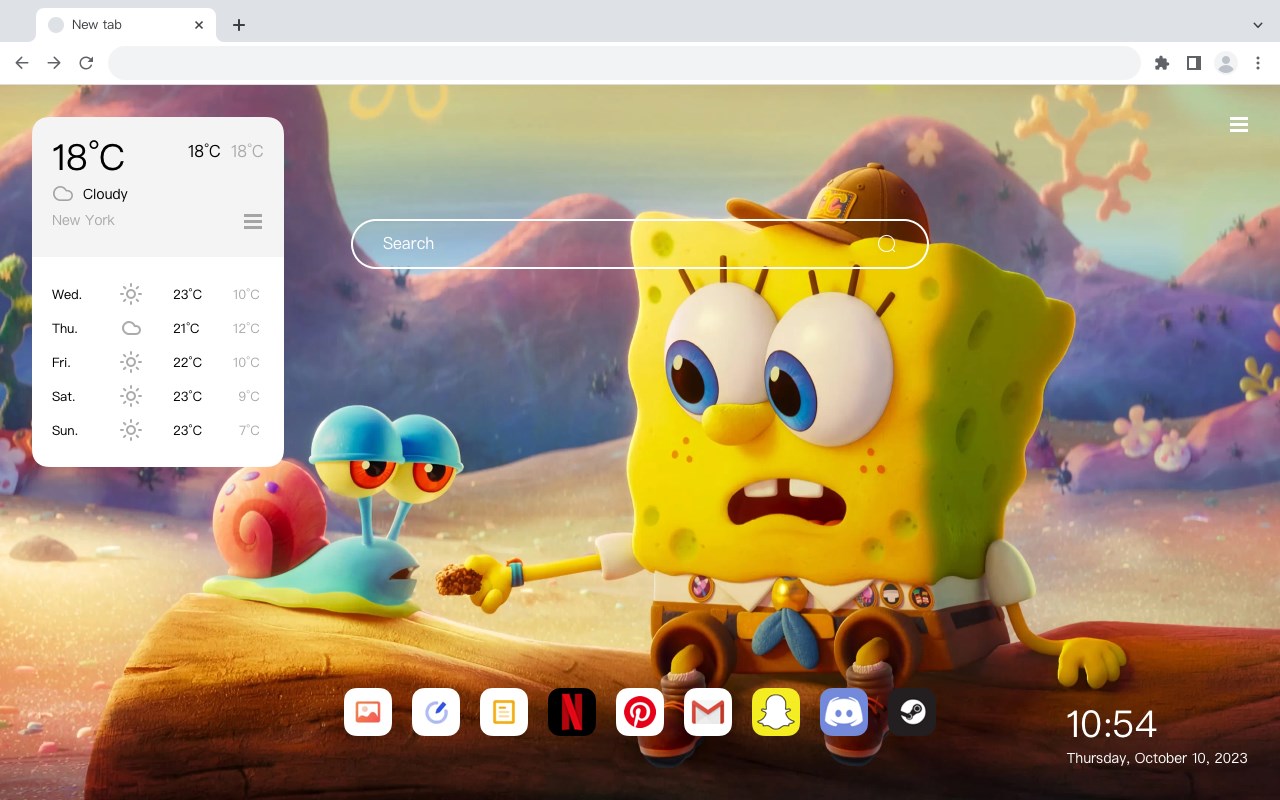1280x800 pixels.
Task: Open the Netflix shortcut
Action: (572, 712)
